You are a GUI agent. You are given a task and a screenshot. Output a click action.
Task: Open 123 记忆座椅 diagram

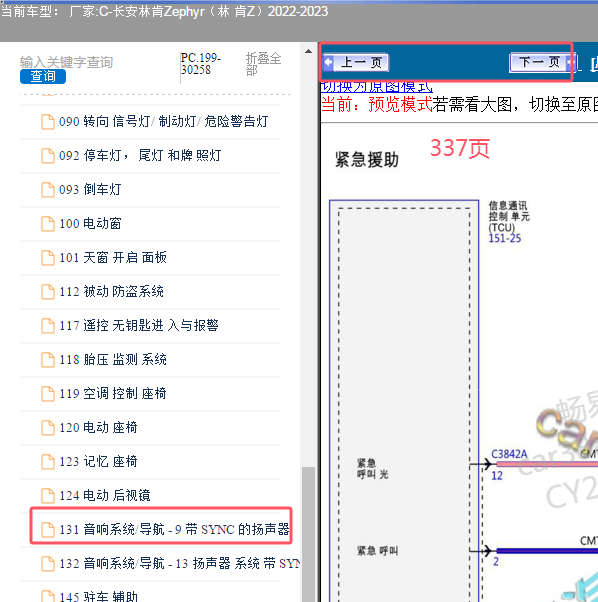98,461
